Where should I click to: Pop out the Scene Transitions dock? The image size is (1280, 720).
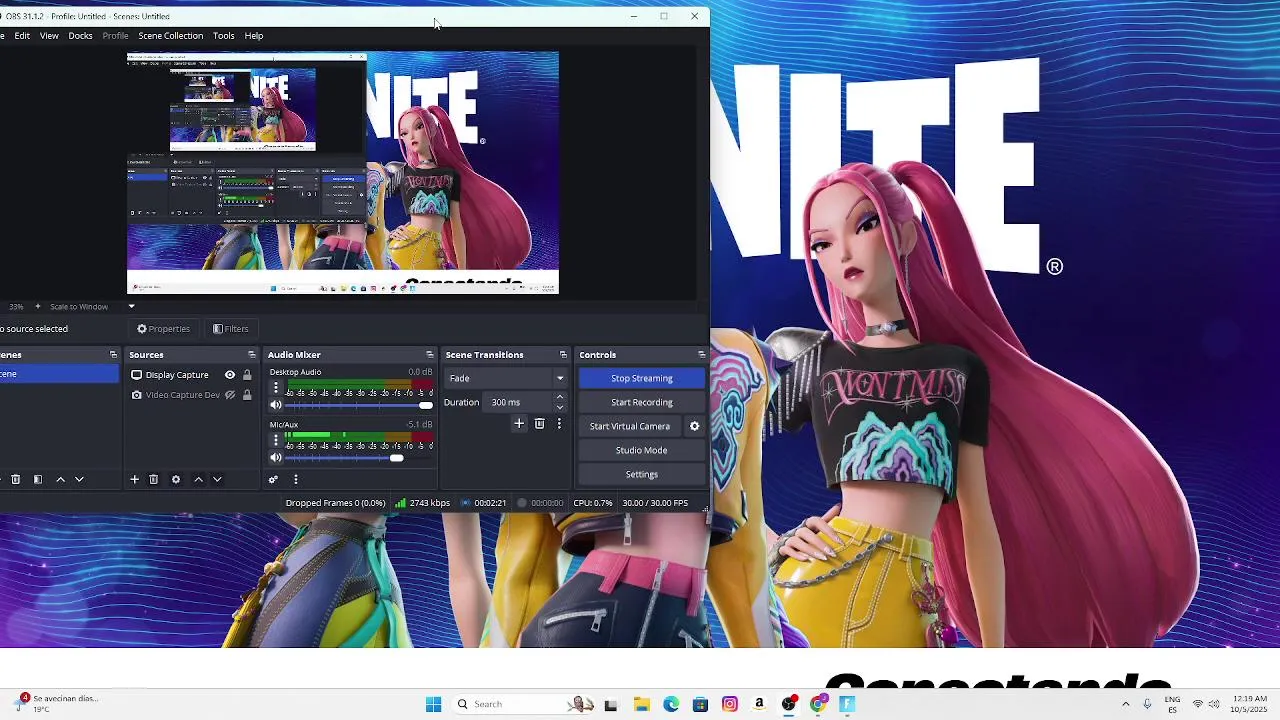(563, 355)
